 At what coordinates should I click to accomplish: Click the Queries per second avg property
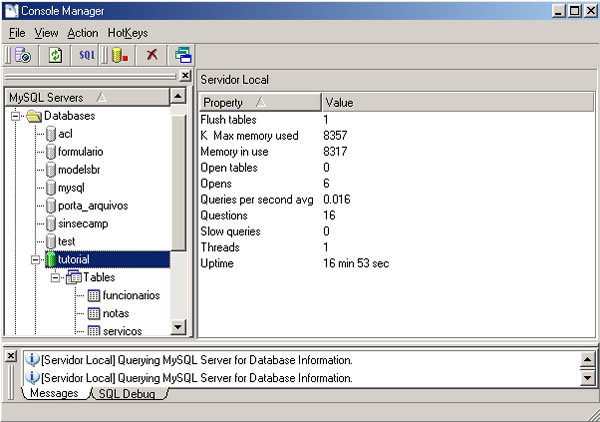pos(257,200)
